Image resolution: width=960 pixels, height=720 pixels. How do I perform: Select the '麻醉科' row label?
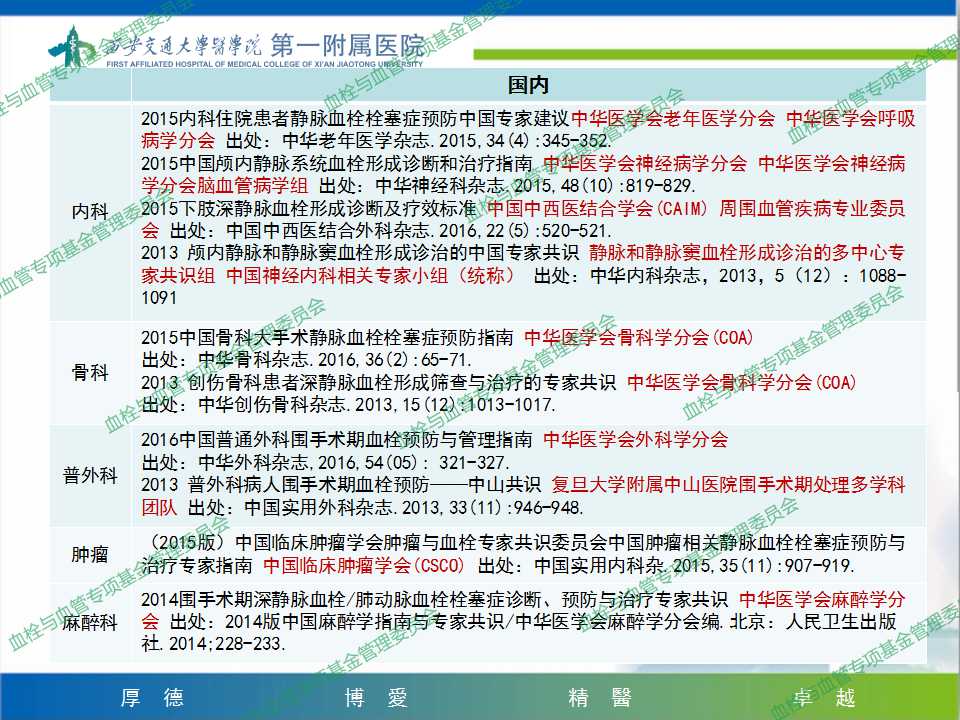coord(90,623)
